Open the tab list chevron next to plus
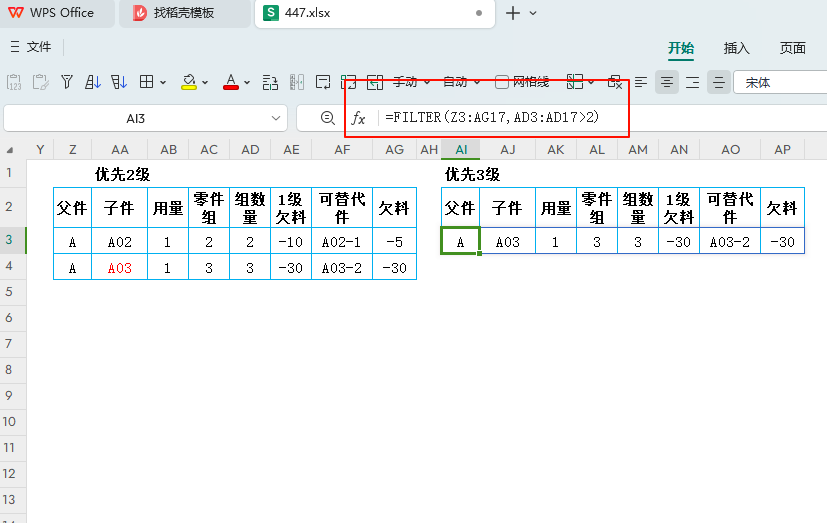The width and height of the screenshot is (827, 523). (x=533, y=13)
